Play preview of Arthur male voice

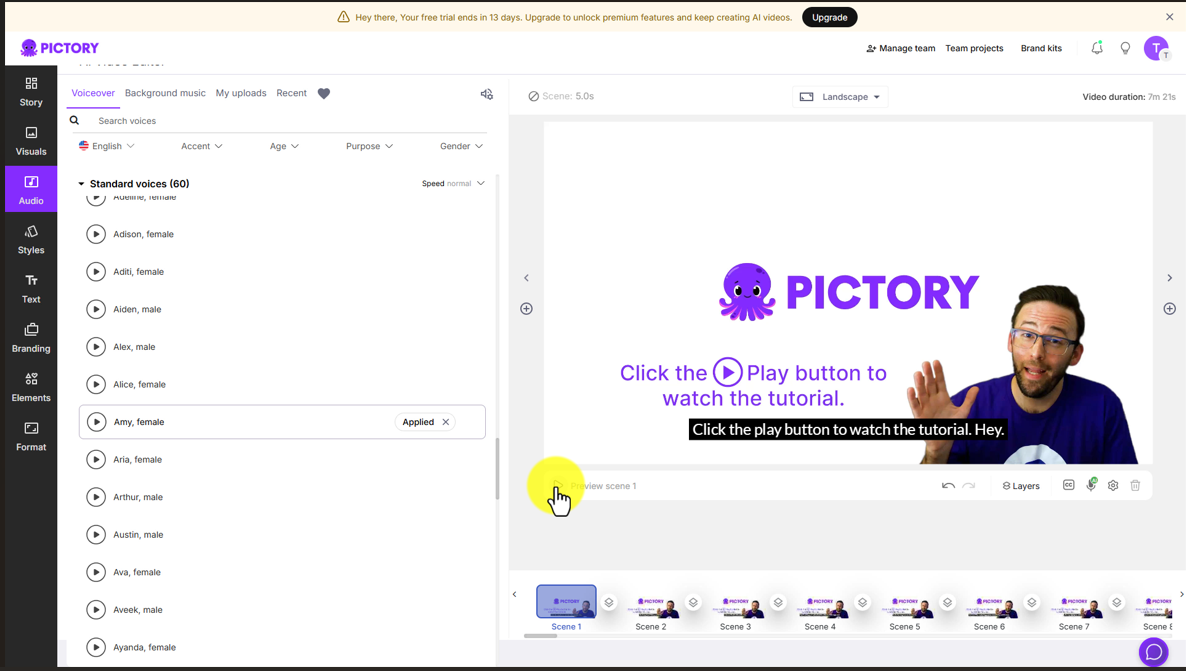96,497
